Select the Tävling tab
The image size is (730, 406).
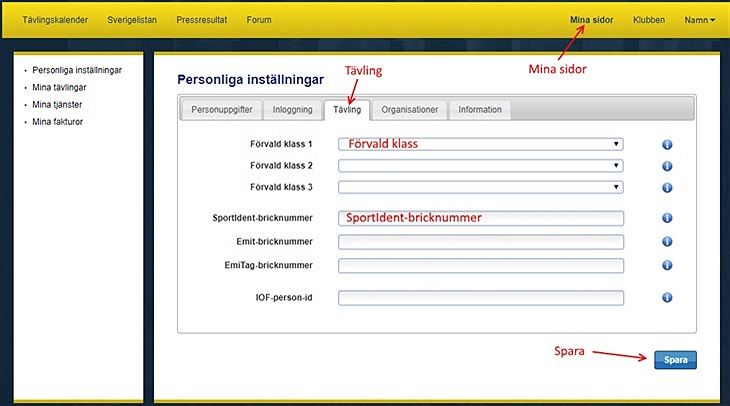[x=347, y=110]
